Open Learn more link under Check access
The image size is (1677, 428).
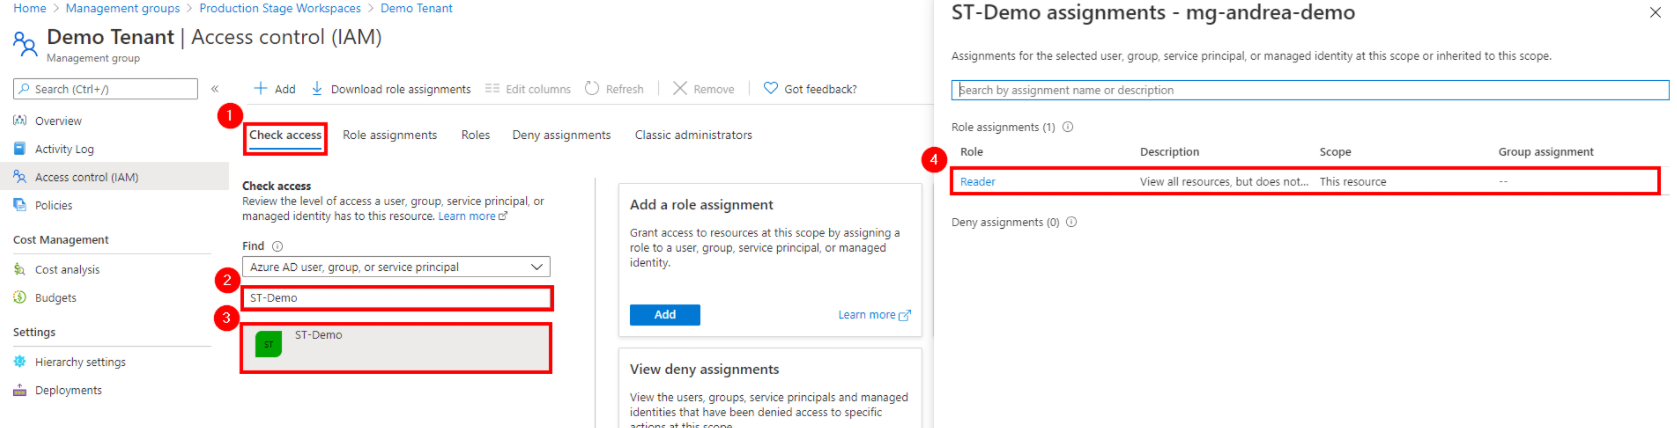(x=473, y=216)
